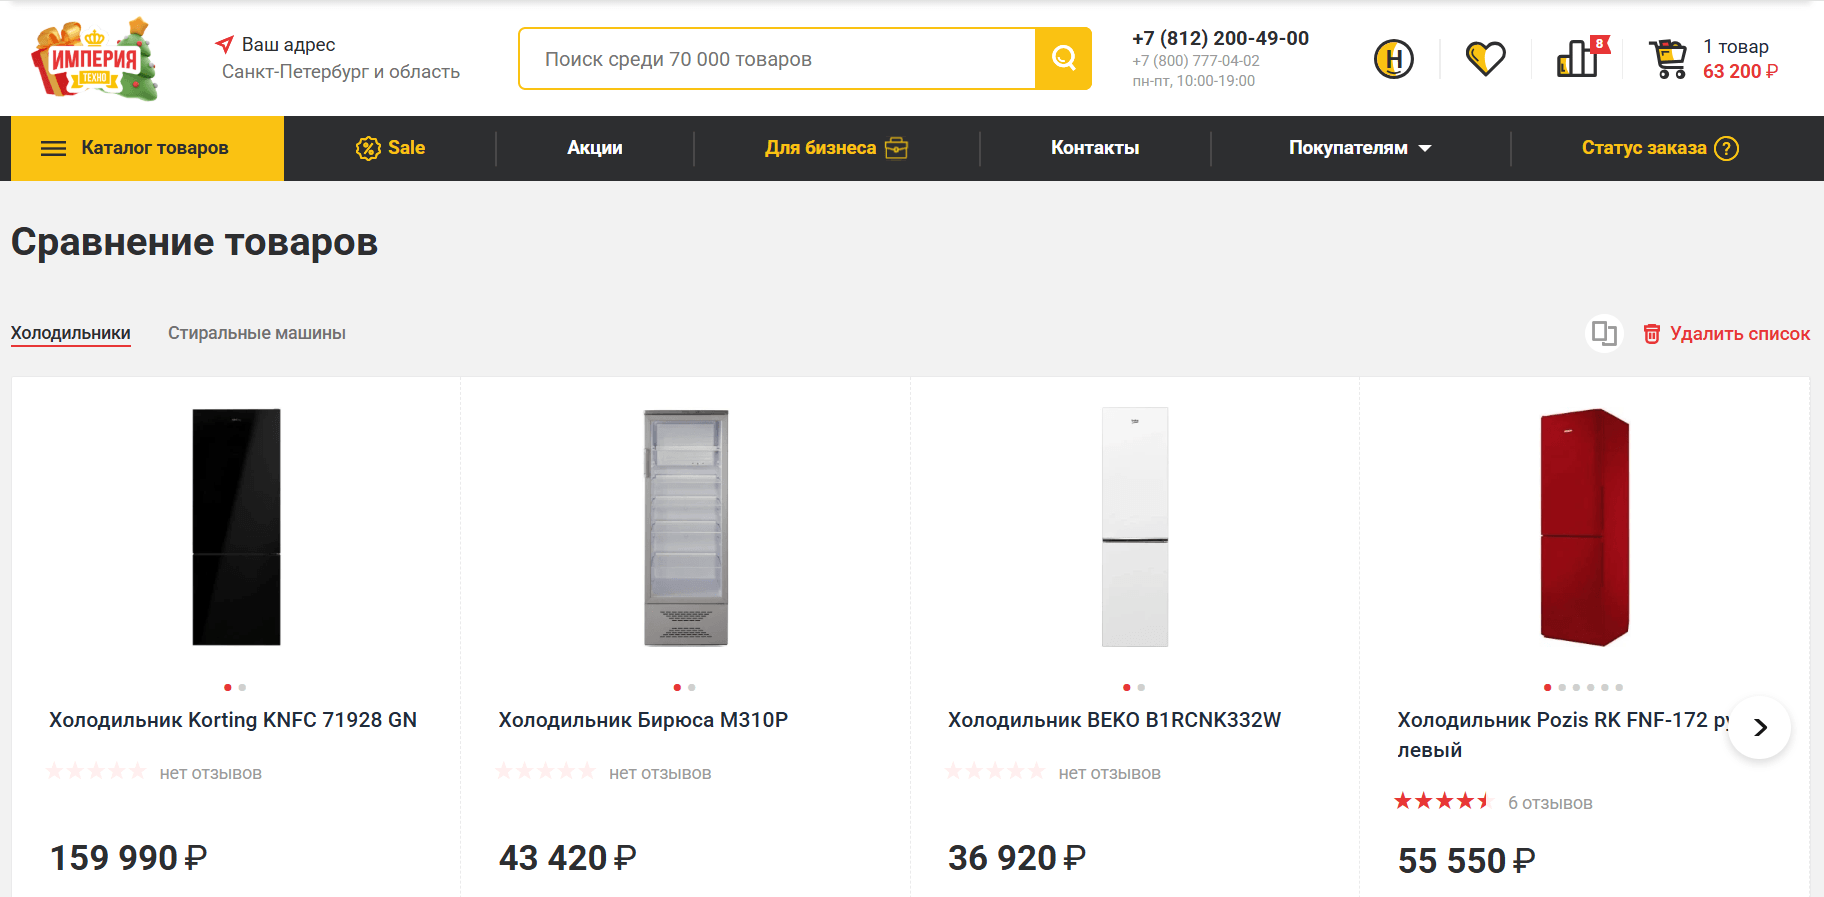Click Удалить список link
This screenshot has width=1824, height=897.
(1727, 334)
